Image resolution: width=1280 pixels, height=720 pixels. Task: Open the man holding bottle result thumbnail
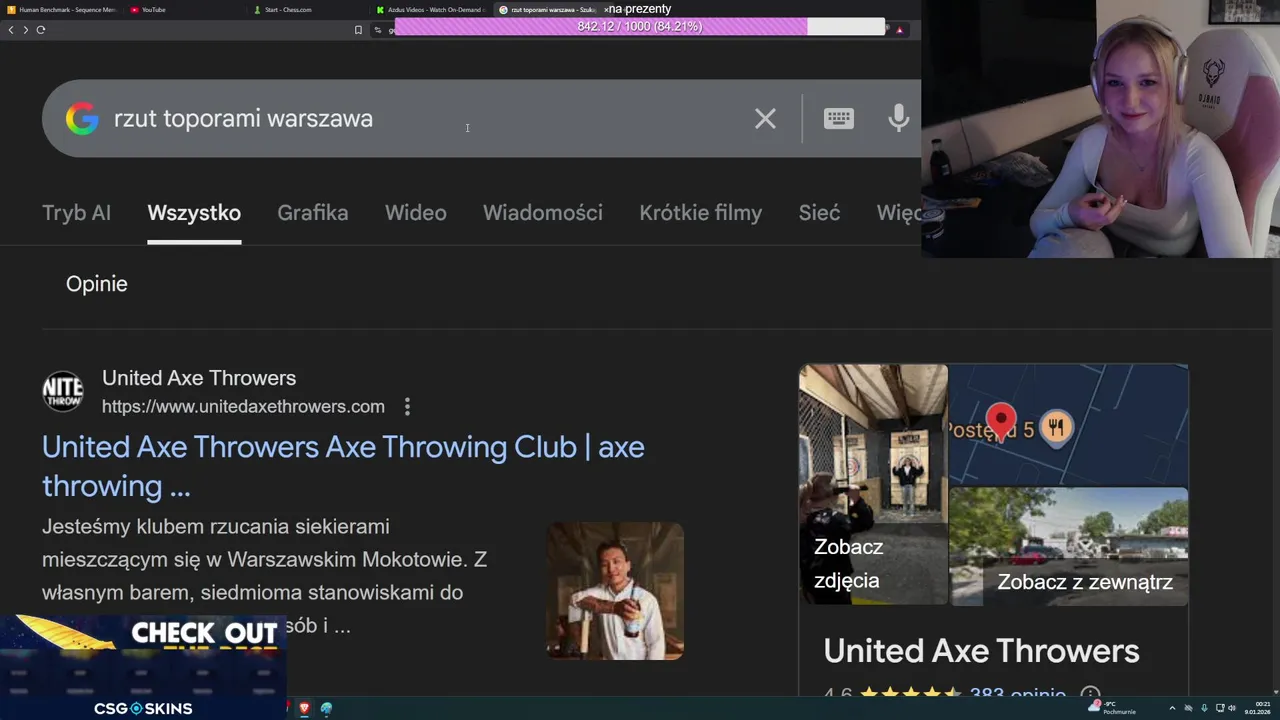click(615, 591)
